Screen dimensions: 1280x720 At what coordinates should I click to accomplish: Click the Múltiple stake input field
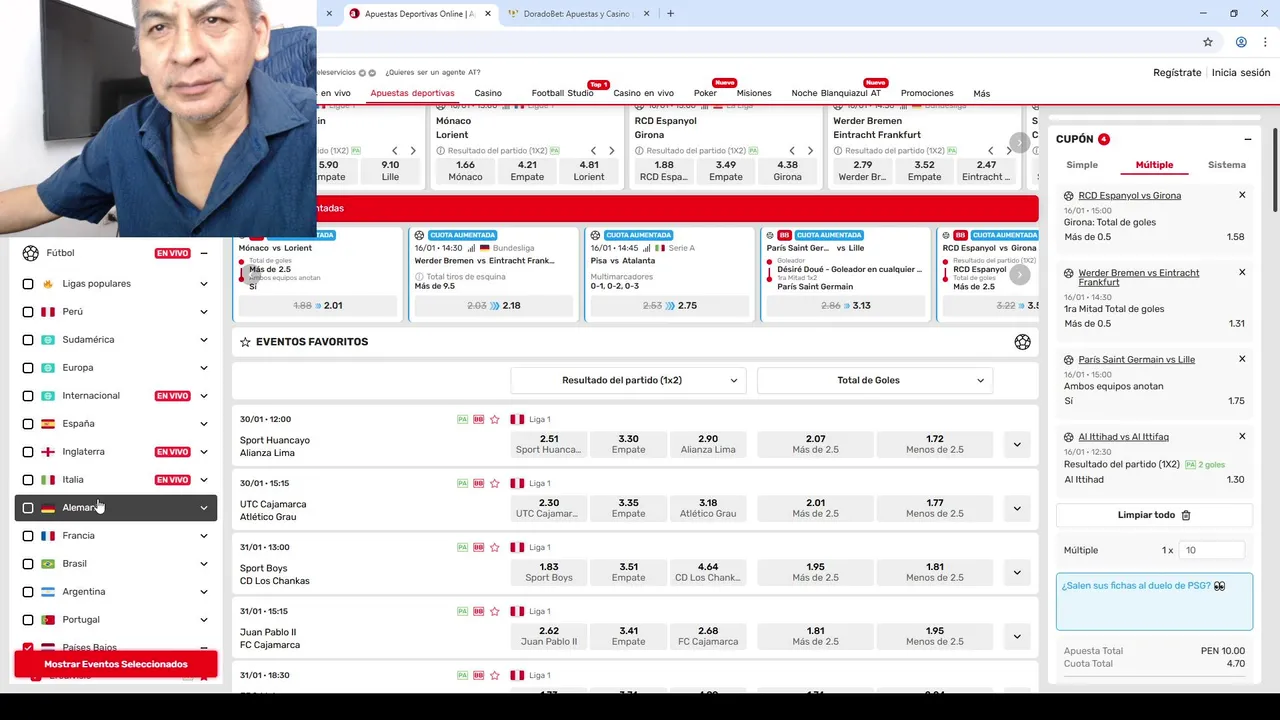[x=1211, y=550]
